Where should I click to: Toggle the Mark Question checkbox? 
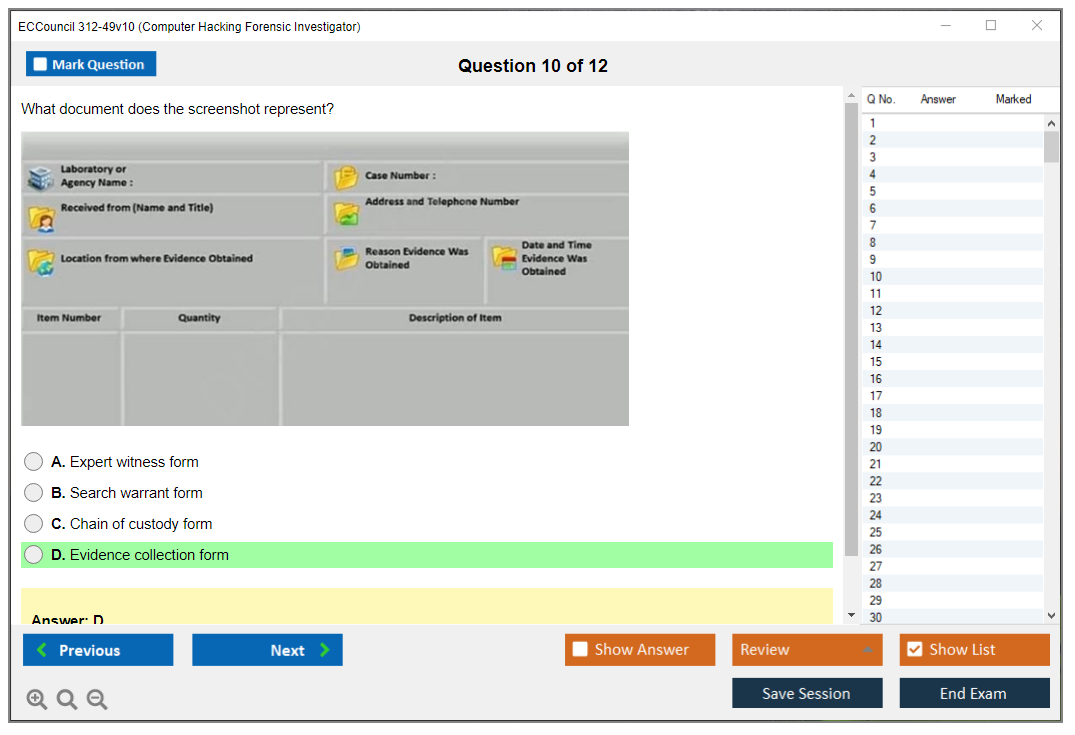pyautogui.click(x=41, y=65)
